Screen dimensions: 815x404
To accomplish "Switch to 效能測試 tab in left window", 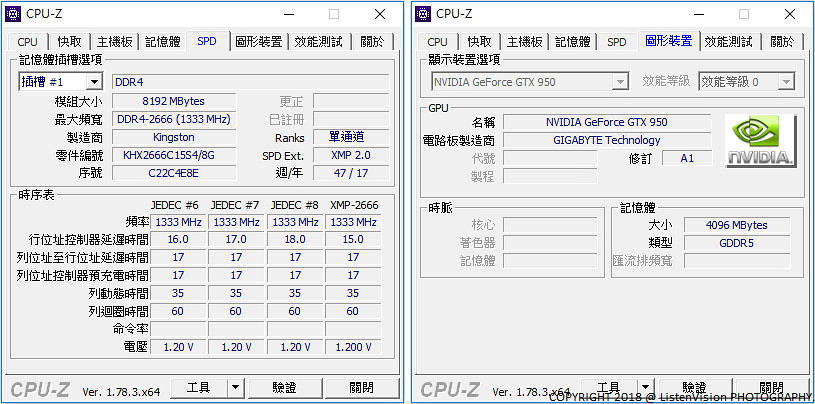I will [x=319, y=42].
